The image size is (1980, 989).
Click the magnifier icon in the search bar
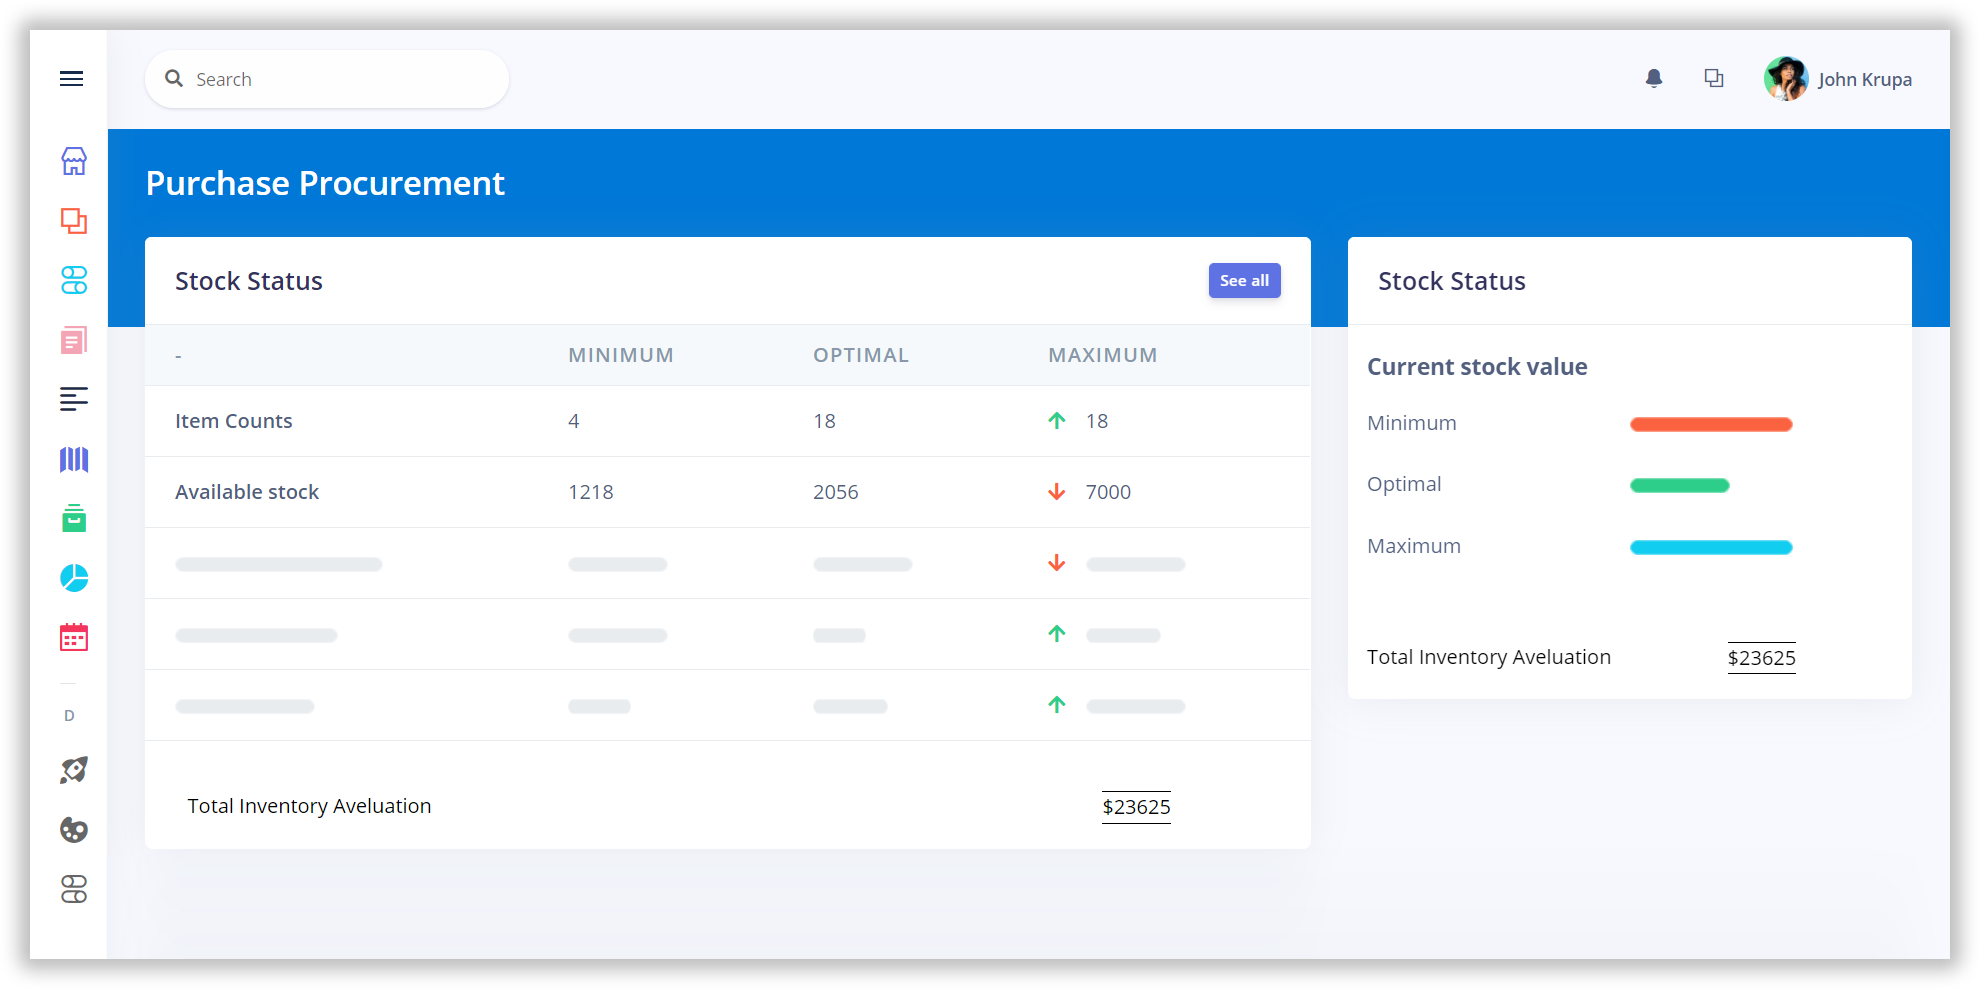(x=174, y=78)
